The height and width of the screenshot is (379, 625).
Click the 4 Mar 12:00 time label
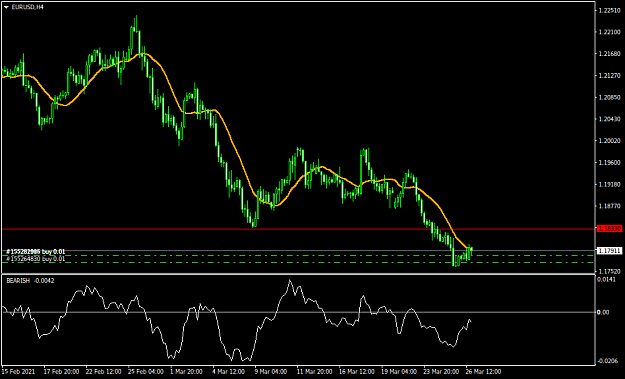click(229, 372)
